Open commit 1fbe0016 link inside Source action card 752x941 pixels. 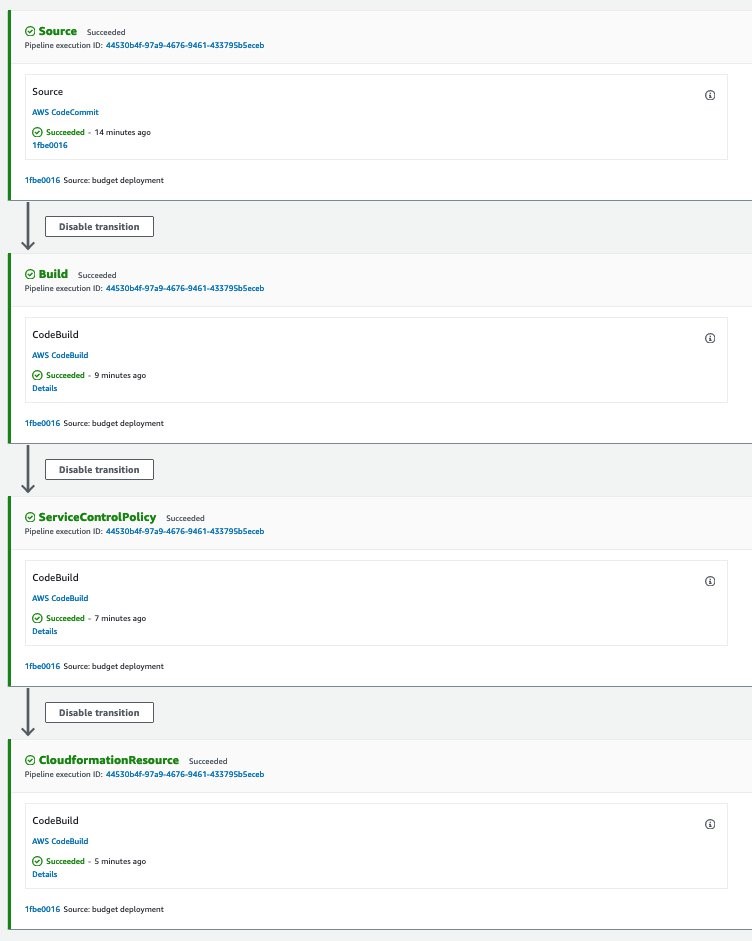(x=50, y=145)
